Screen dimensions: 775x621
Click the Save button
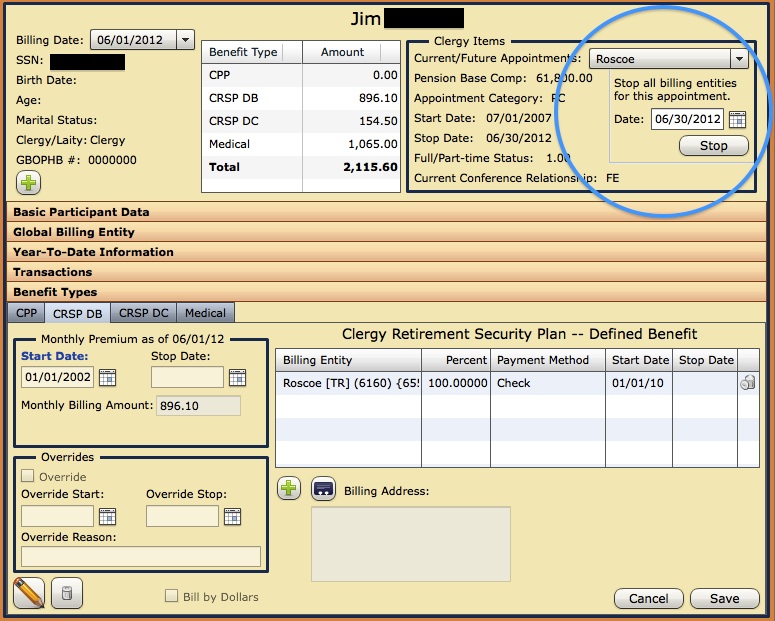pyautogui.click(x=725, y=598)
